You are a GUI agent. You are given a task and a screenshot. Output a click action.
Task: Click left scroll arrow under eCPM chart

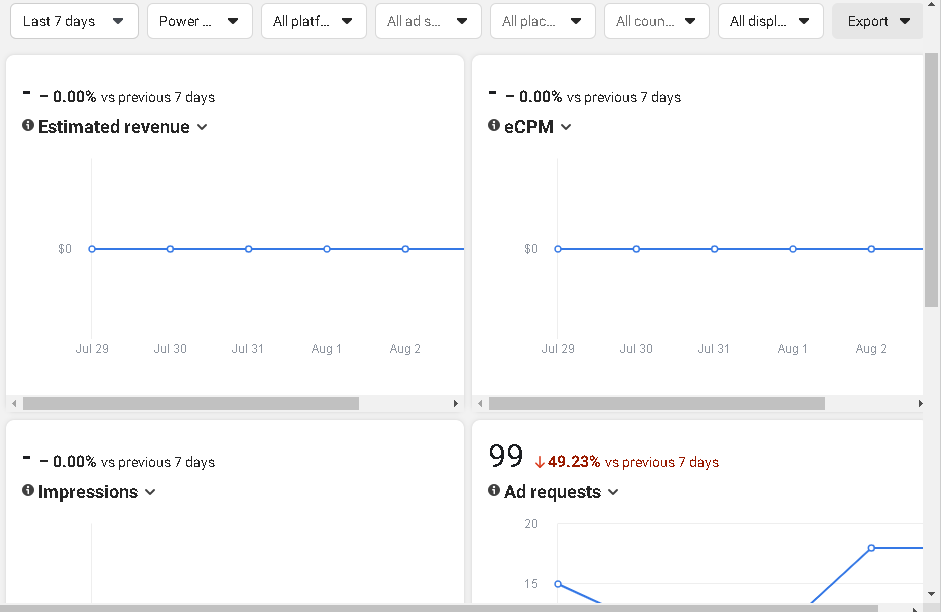[x=480, y=403]
